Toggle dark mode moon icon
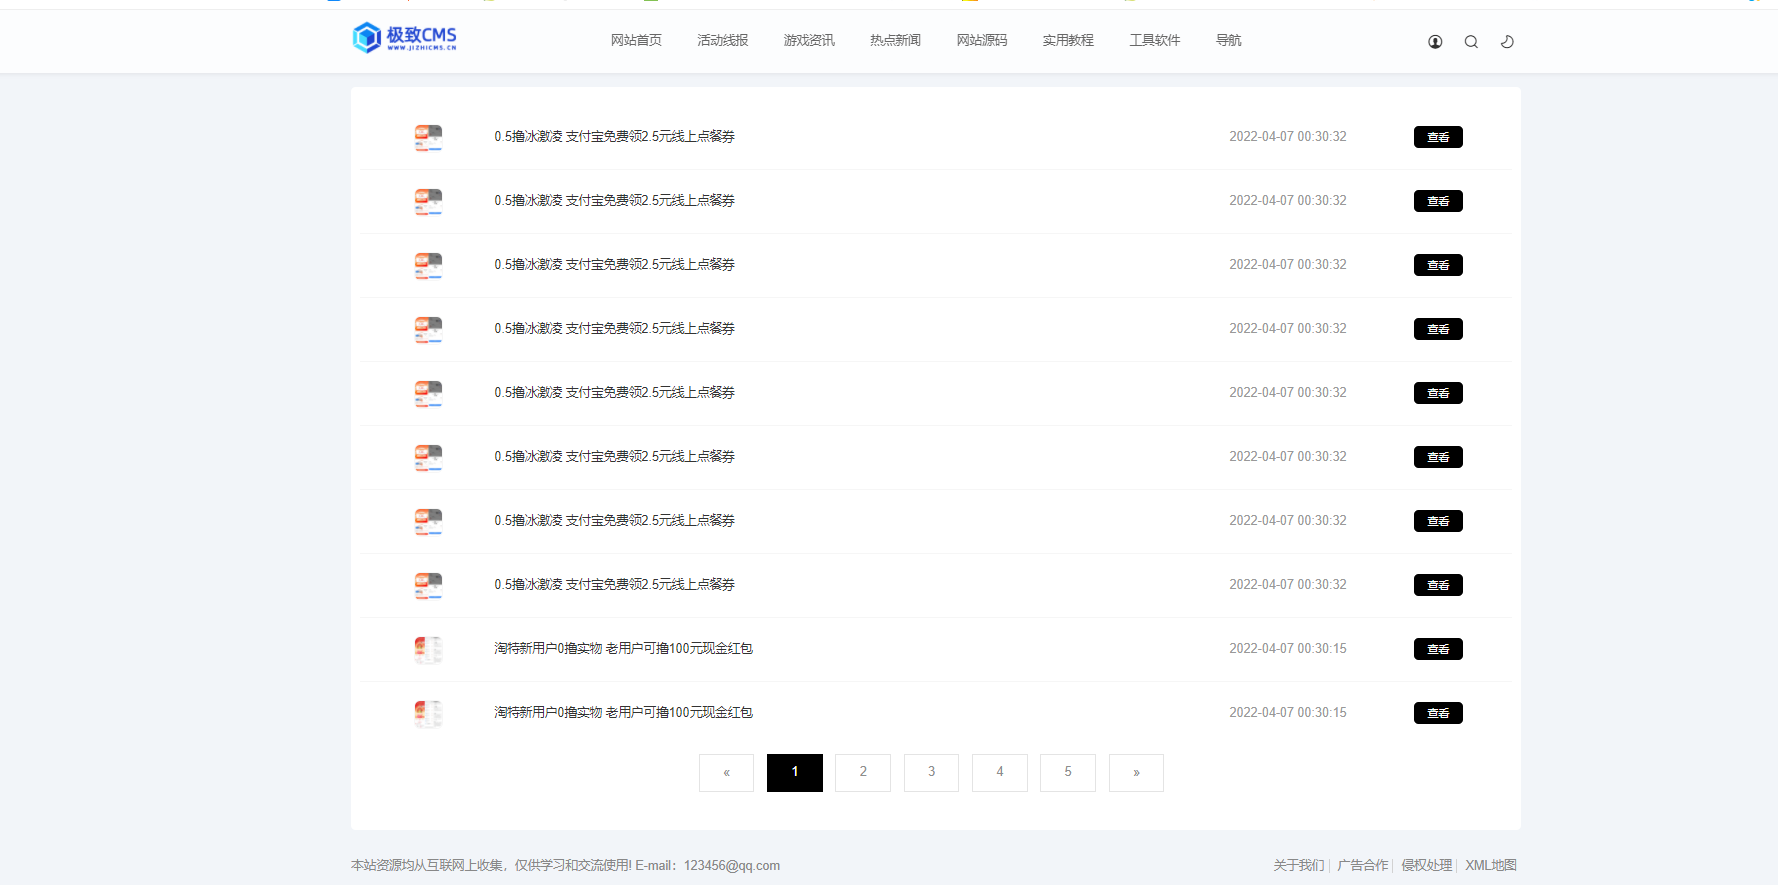Viewport: 1778px width, 885px height. coord(1507,42)
